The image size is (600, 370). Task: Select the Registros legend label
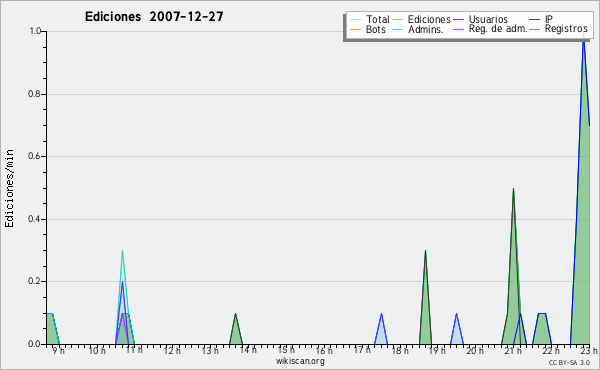pos(566,29)
